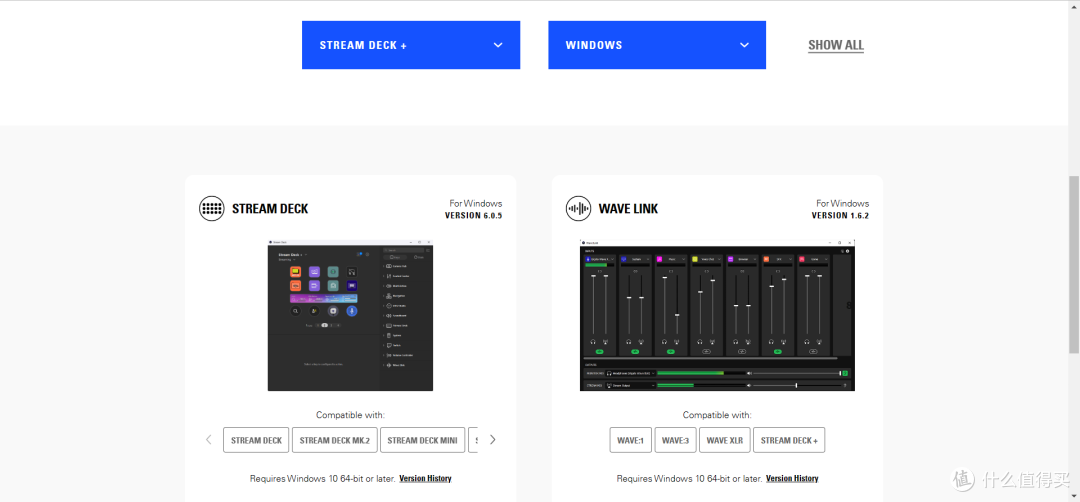Screen dimensions: 1080x502
Task: Show previous compatible devices with left arrow
Action: tap(209, 439)
